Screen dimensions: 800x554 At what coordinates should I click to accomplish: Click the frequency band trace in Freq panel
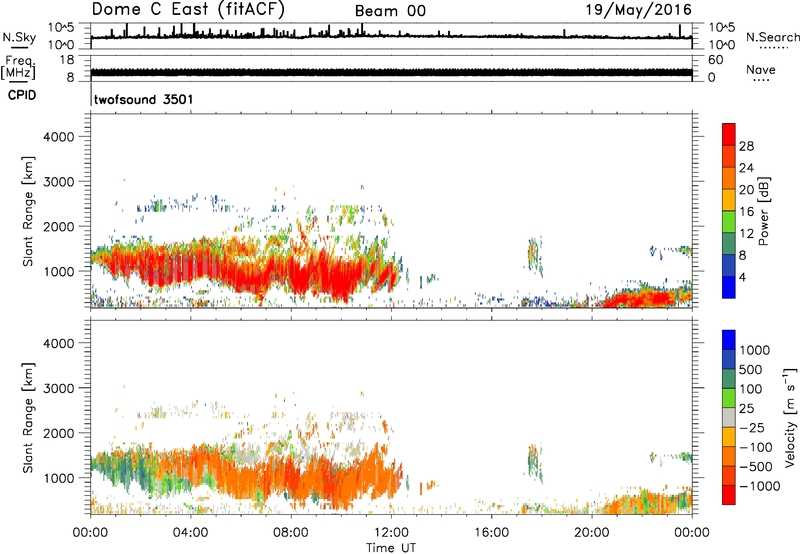pos(391,72)
